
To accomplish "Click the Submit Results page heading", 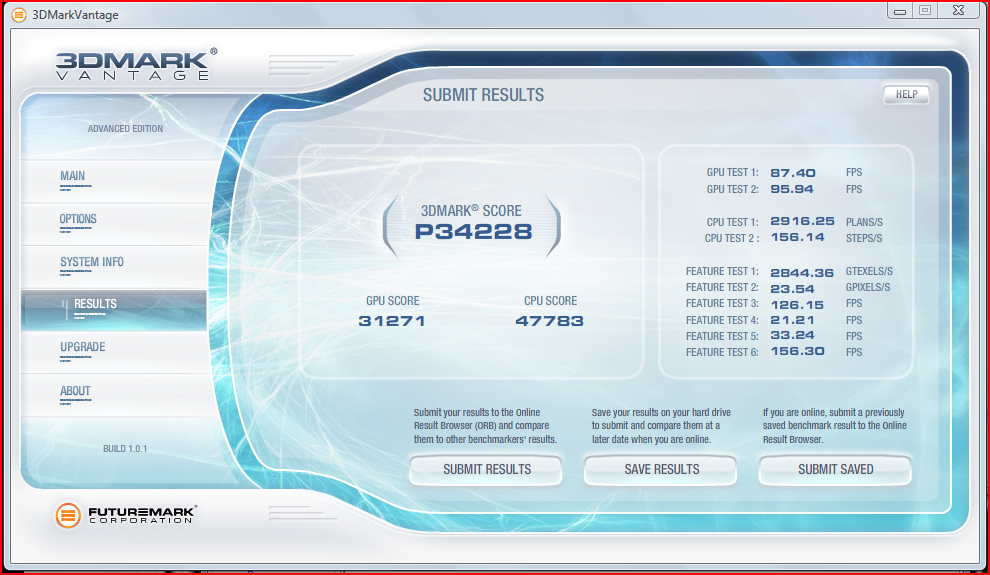I will [483, 95].
